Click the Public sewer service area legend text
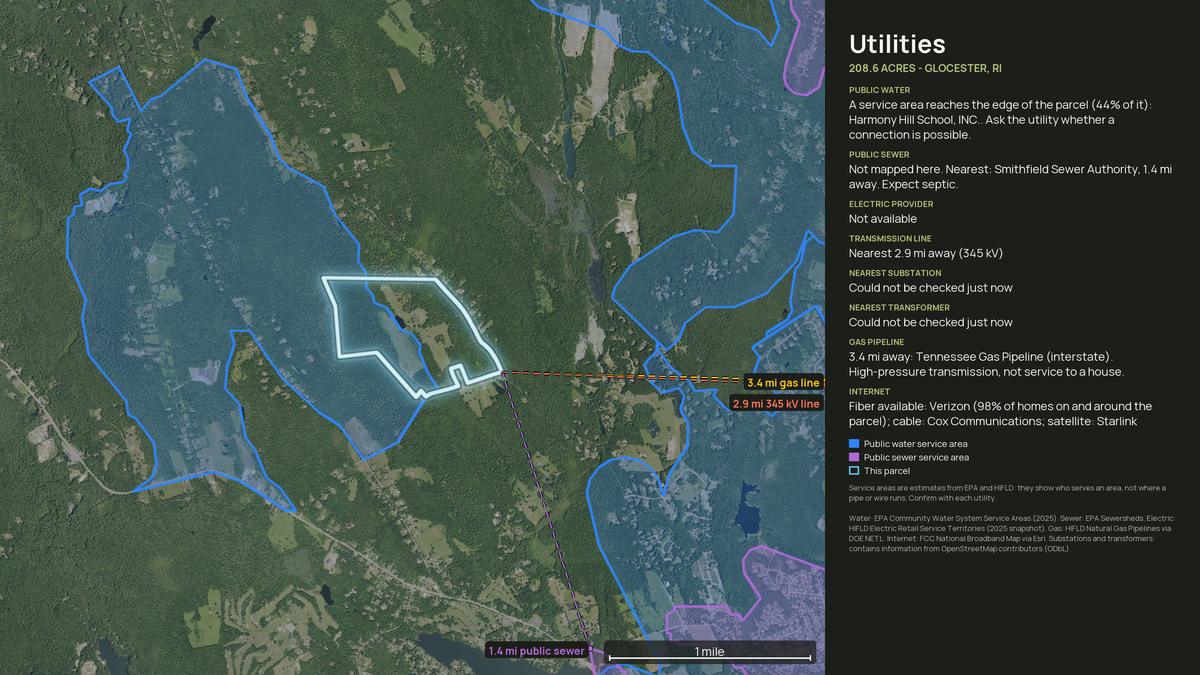The width and height of the screenshot is (1200, 675). coord(916,457)
